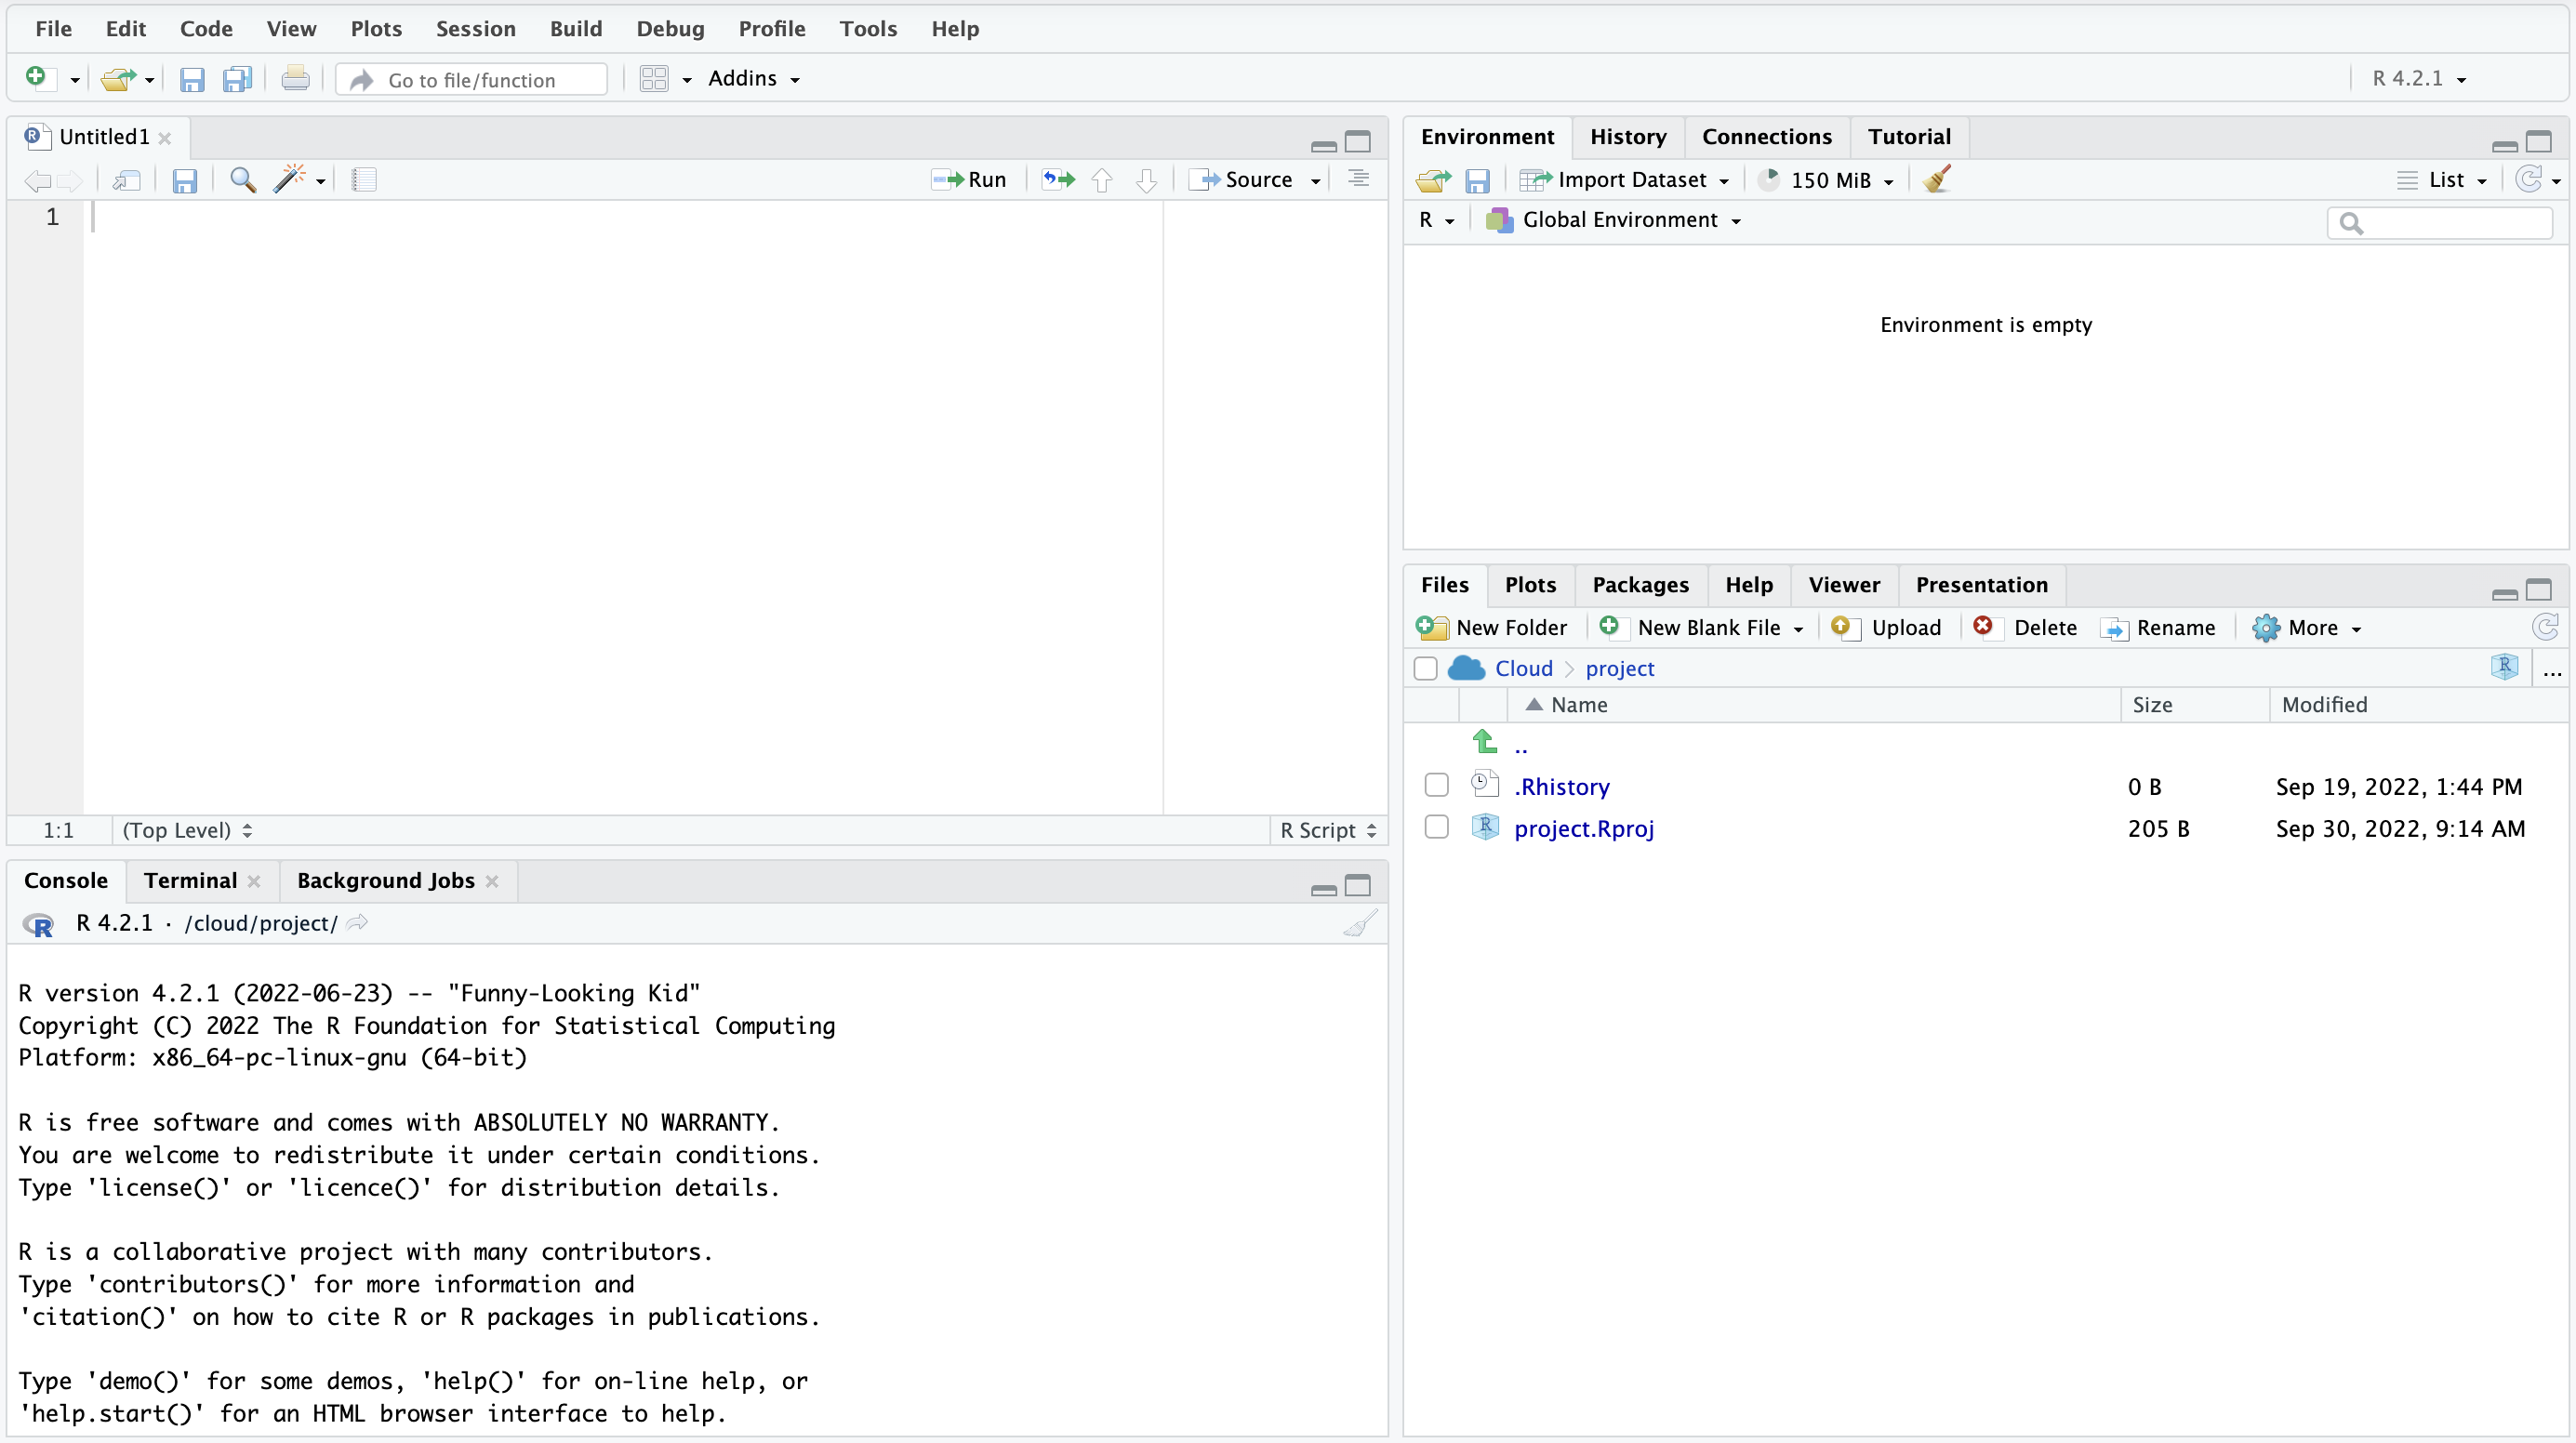Open Find/Replace in the editor
This screenshot has height=1443, width=2576.
point(242,180)
